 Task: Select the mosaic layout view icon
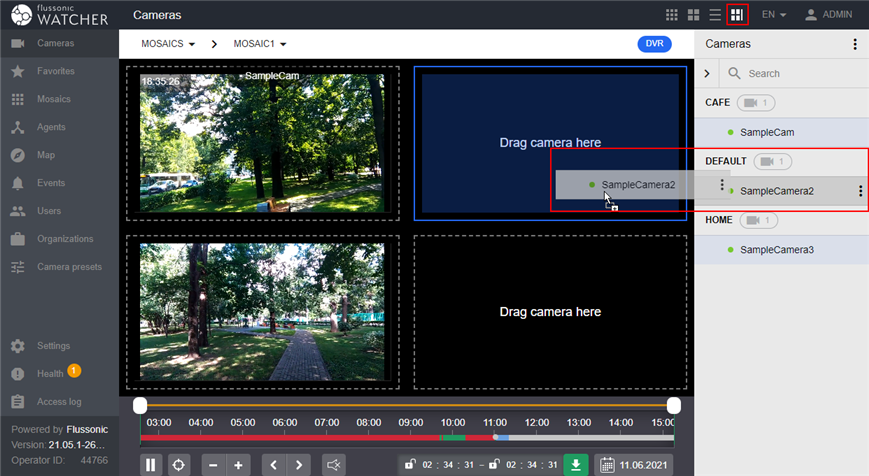click(x=737, y=15)
